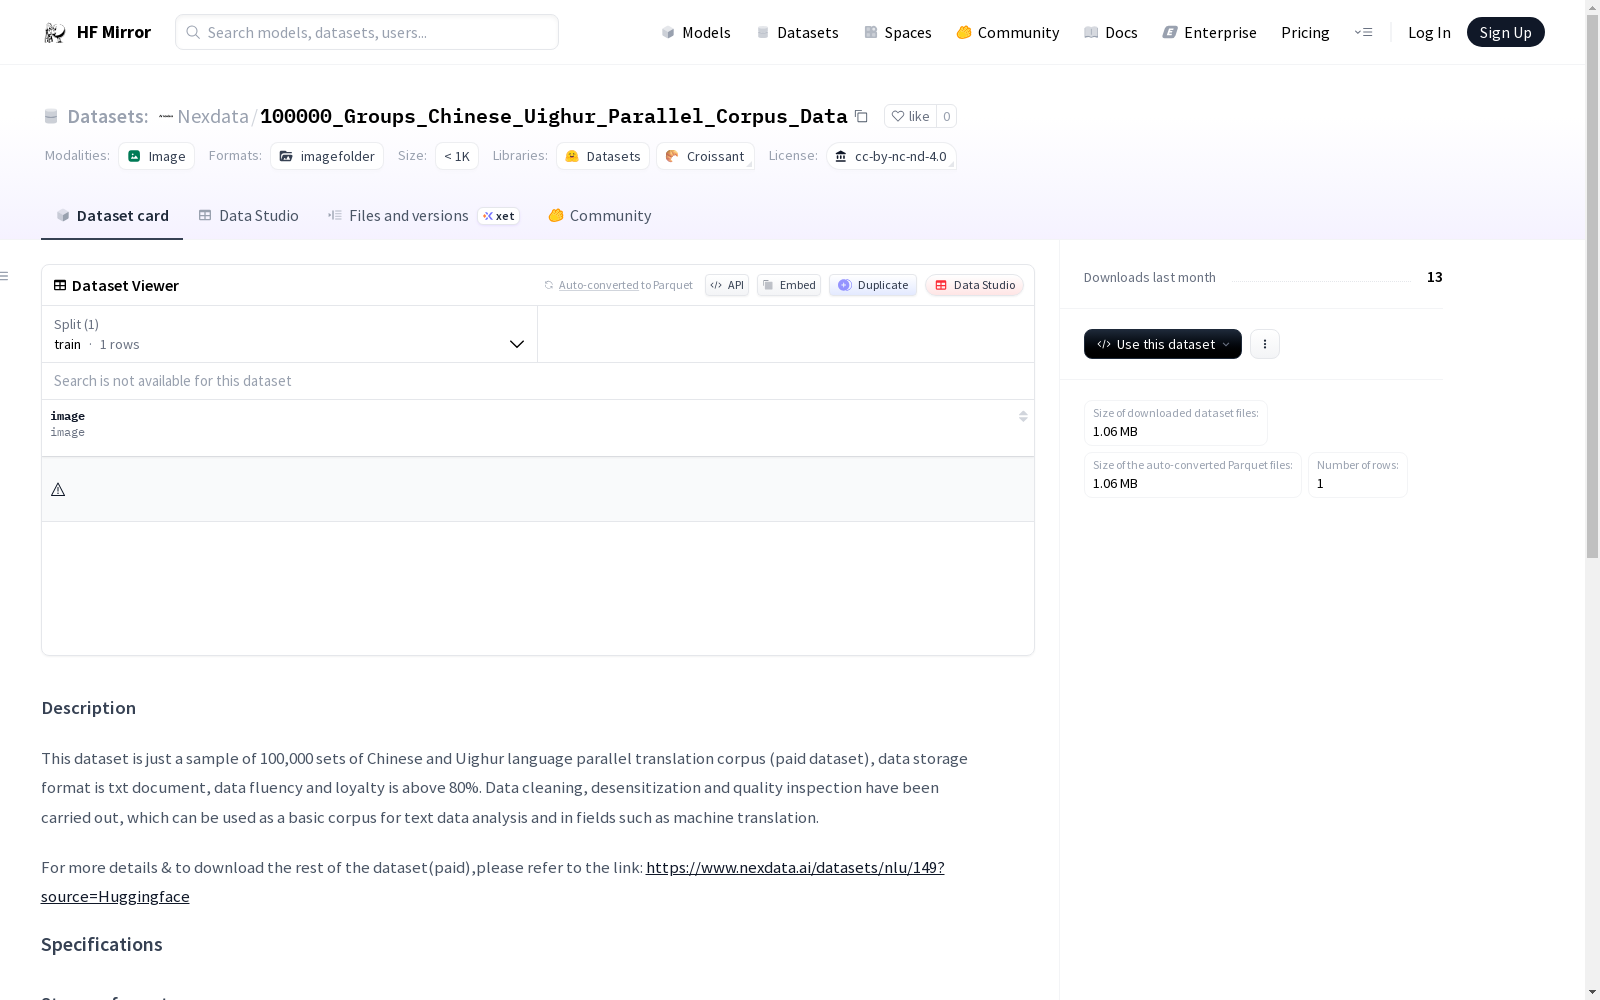This screenshot has height=1000, width=1600.
Task: Toggle the left sidebar outline icon
Action: [5, 276]
